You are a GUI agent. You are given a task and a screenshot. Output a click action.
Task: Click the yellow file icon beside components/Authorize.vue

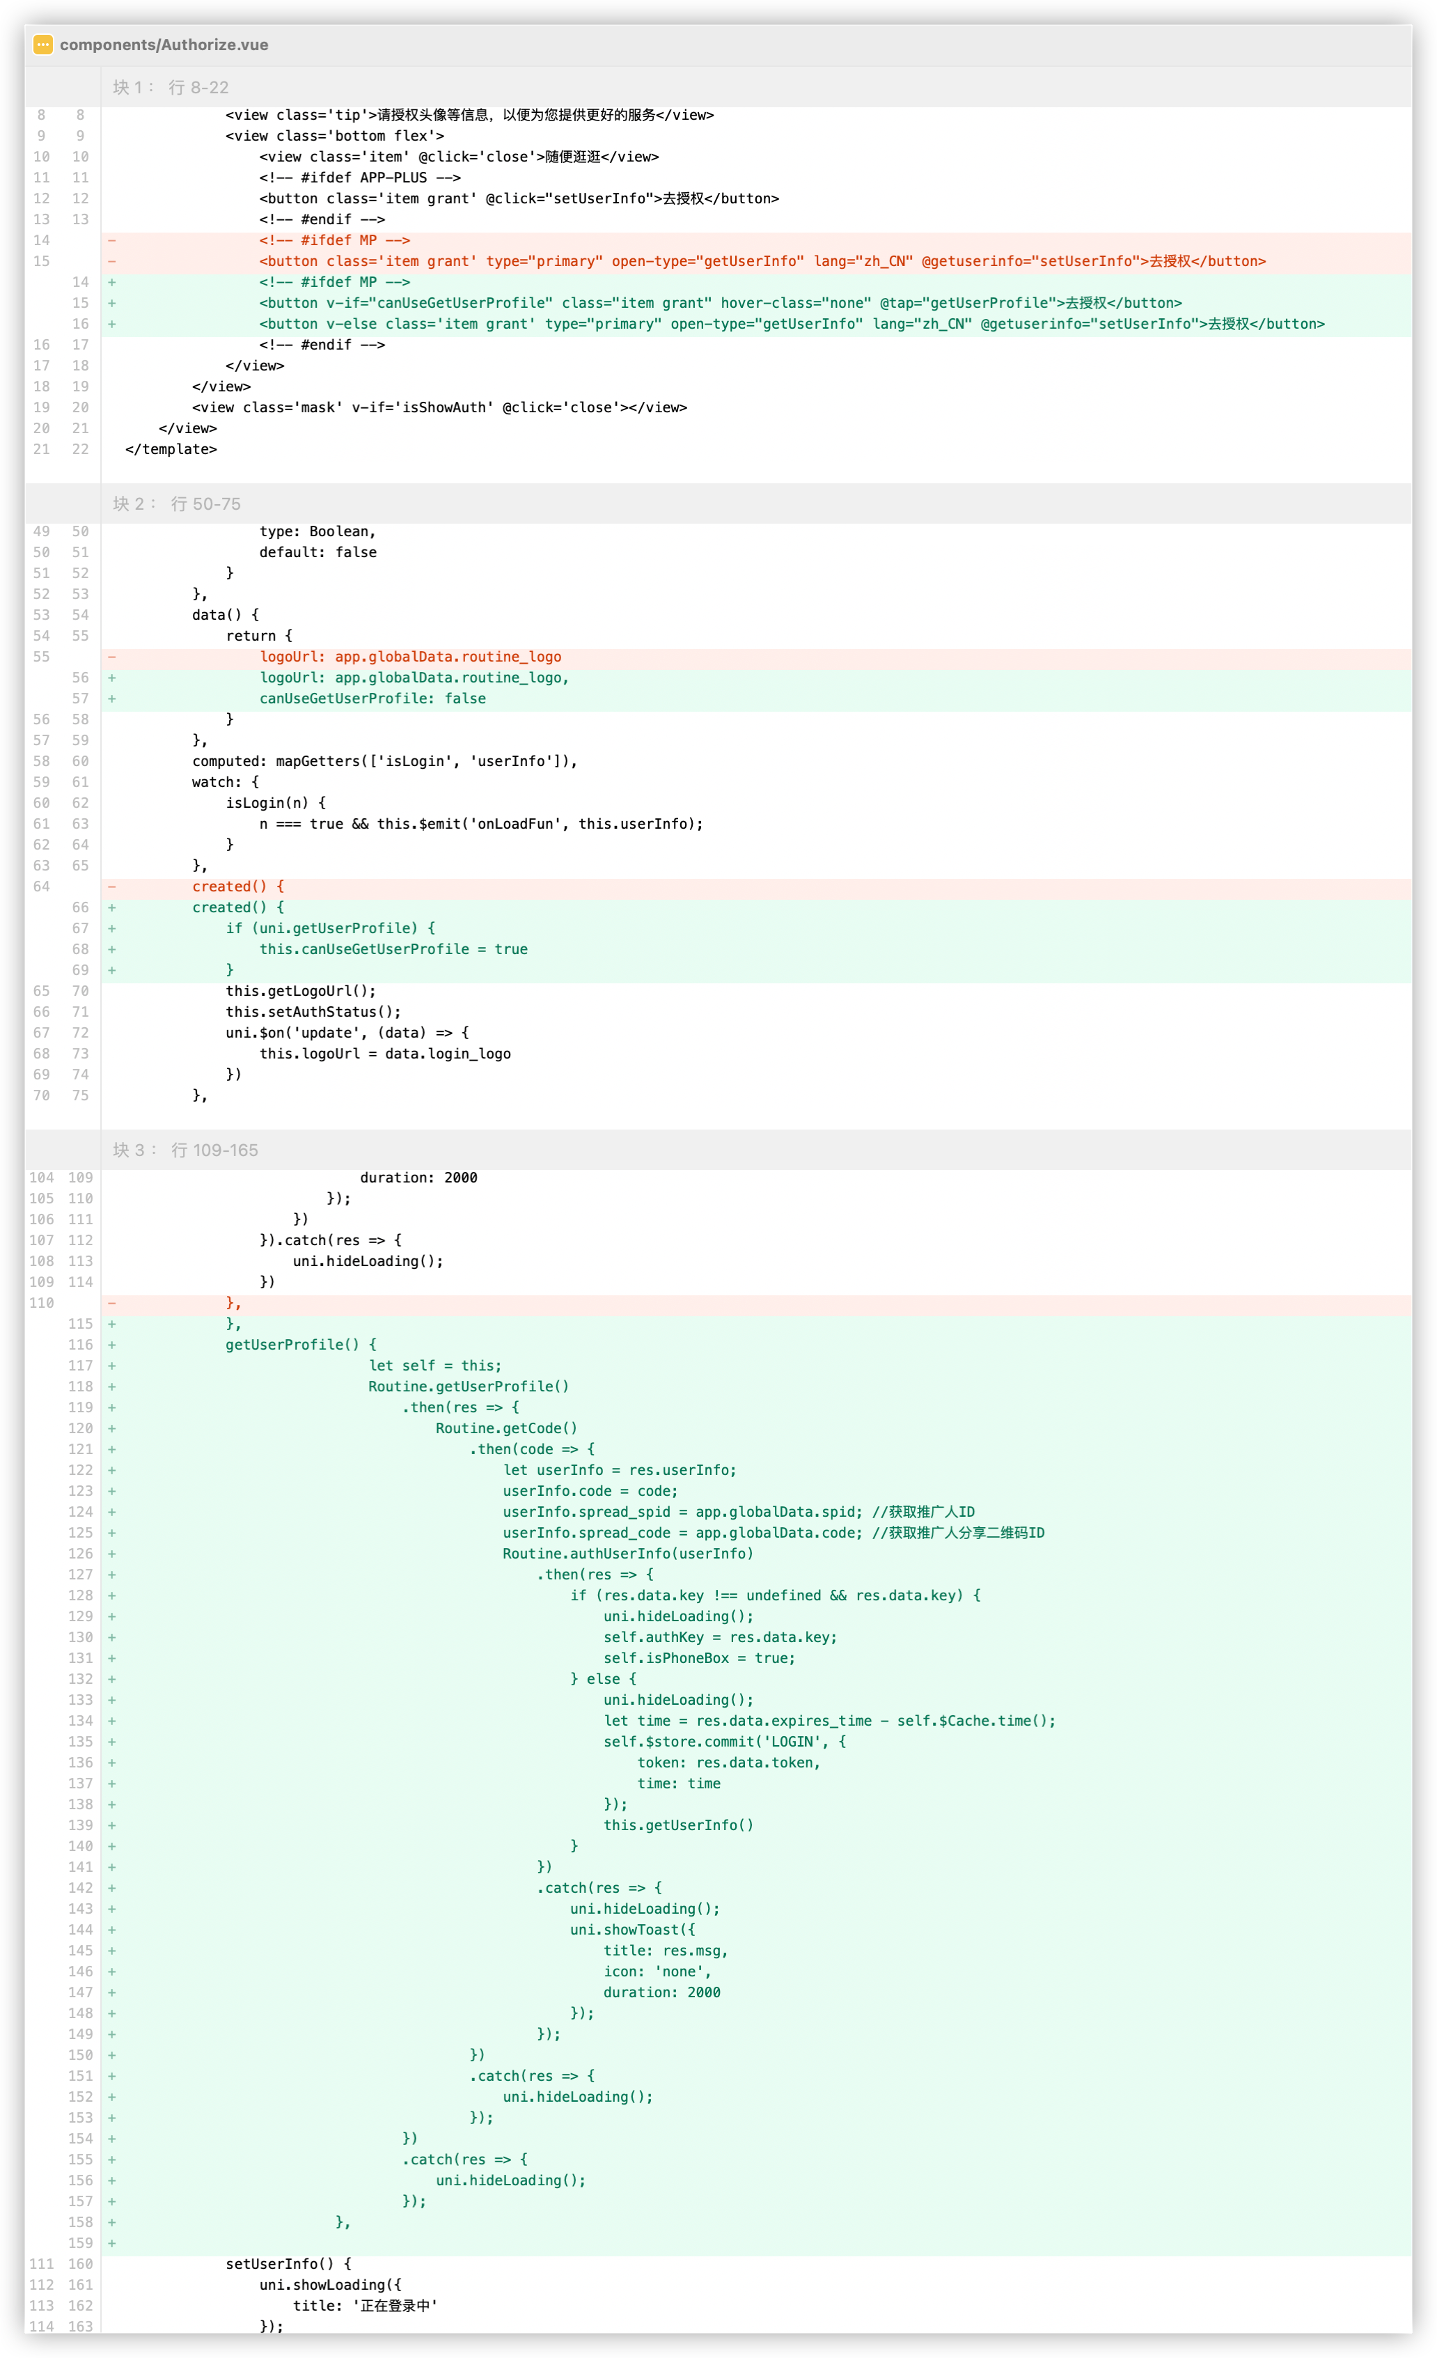pyautogui.click(x=43, y=44)
